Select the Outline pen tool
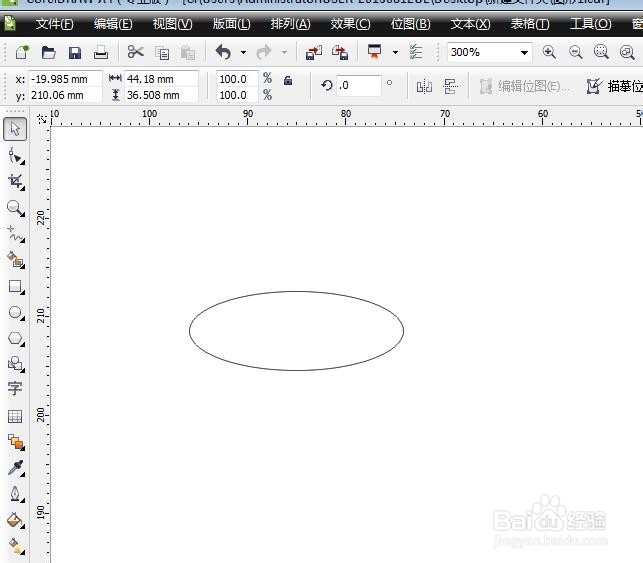Image resolution: width=643 pixels, height=563 pixels. tap(16, 494)
